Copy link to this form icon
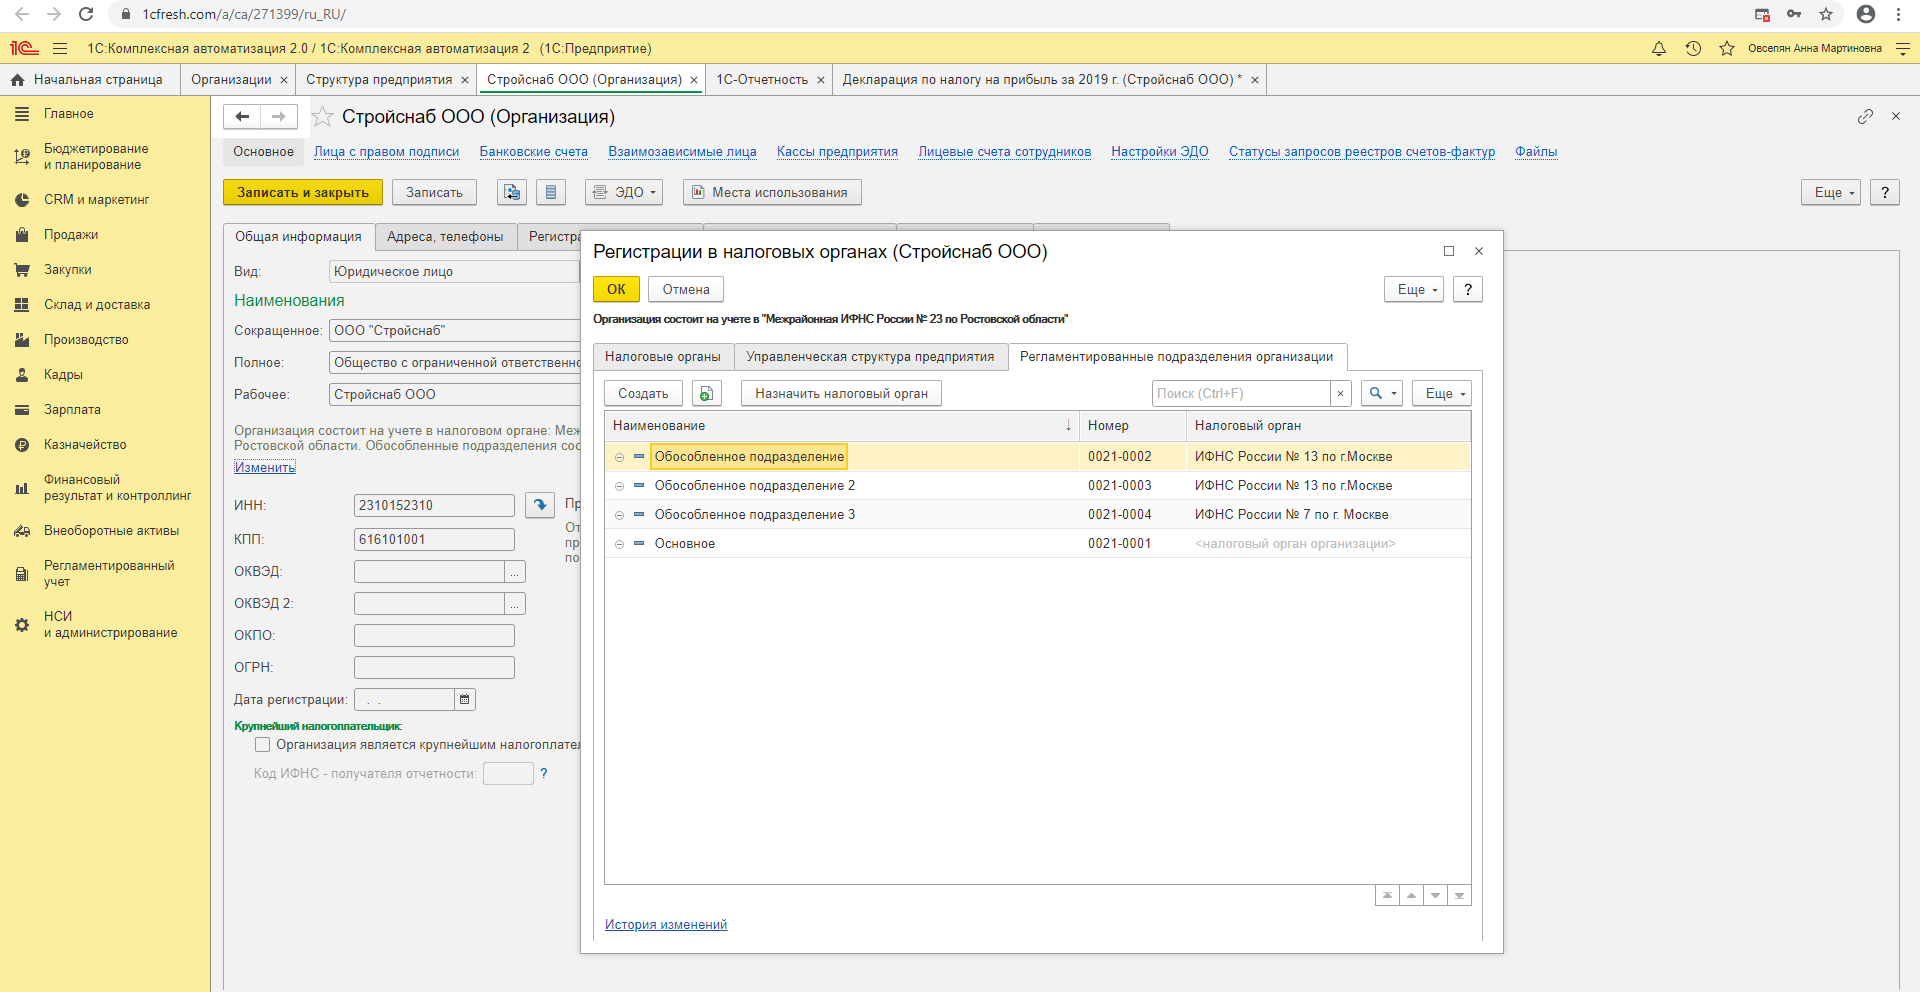This screenshot has height=992, width=1920. (x=1865, y=117)
